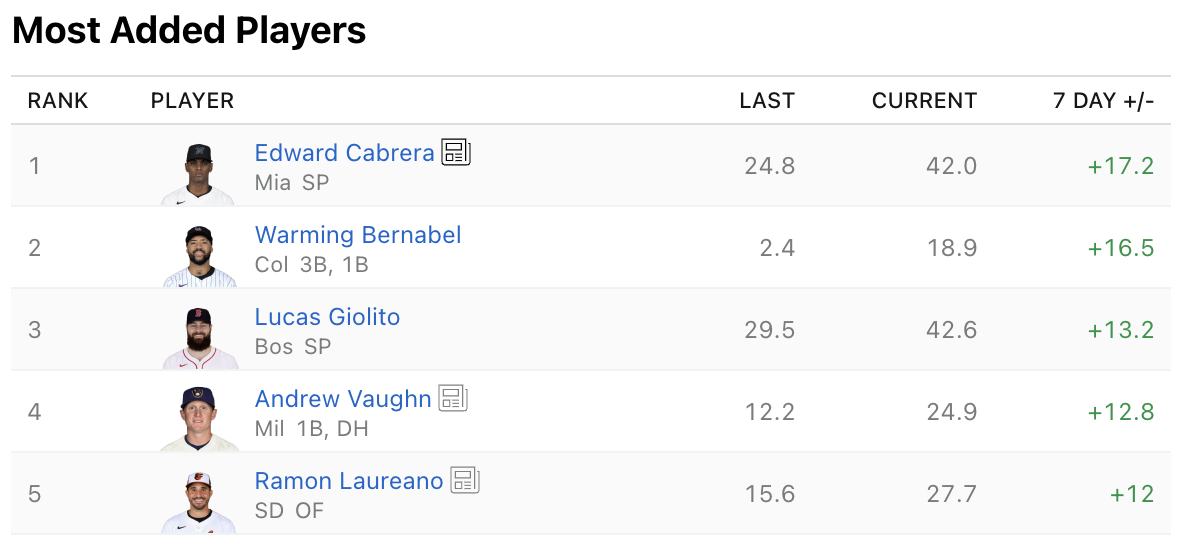Open news note icon beside Ramon Laureano
The height and width of the screenshot is (536, 1190).
tap(465, 480)
